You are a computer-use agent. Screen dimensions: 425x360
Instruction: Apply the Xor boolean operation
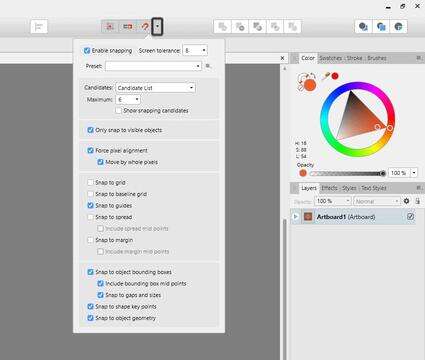[x=275, y=27]
